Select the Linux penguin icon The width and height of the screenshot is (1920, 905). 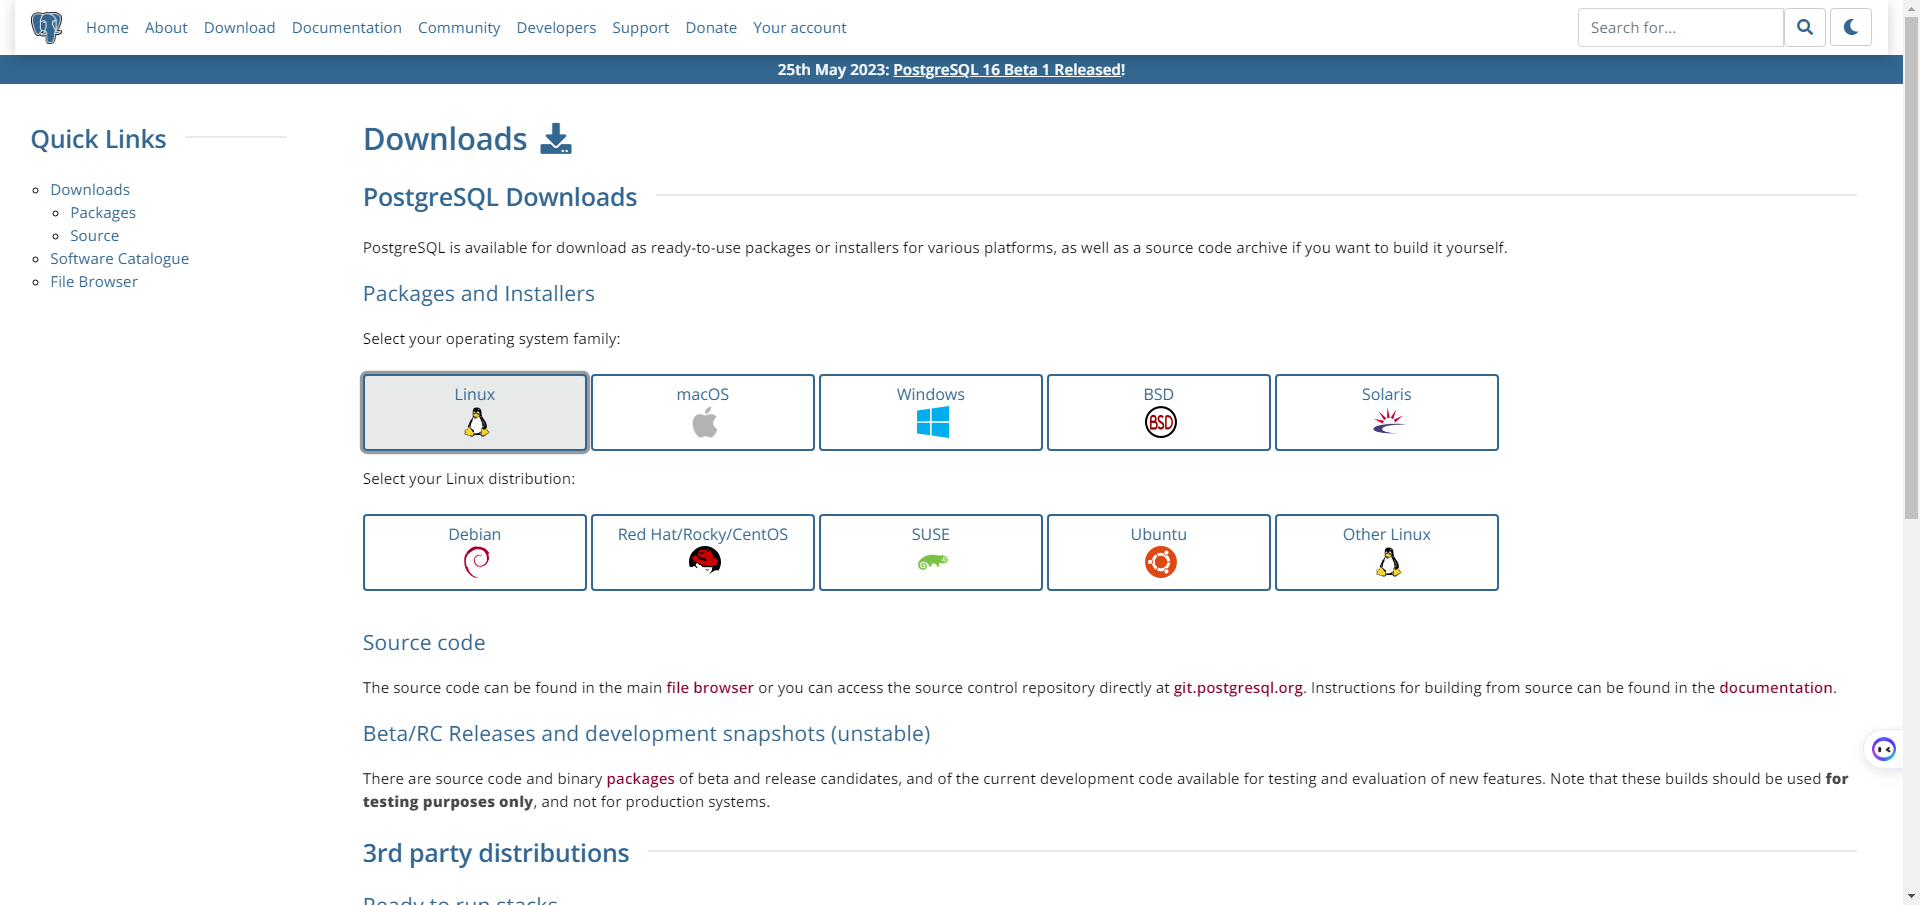476,423
